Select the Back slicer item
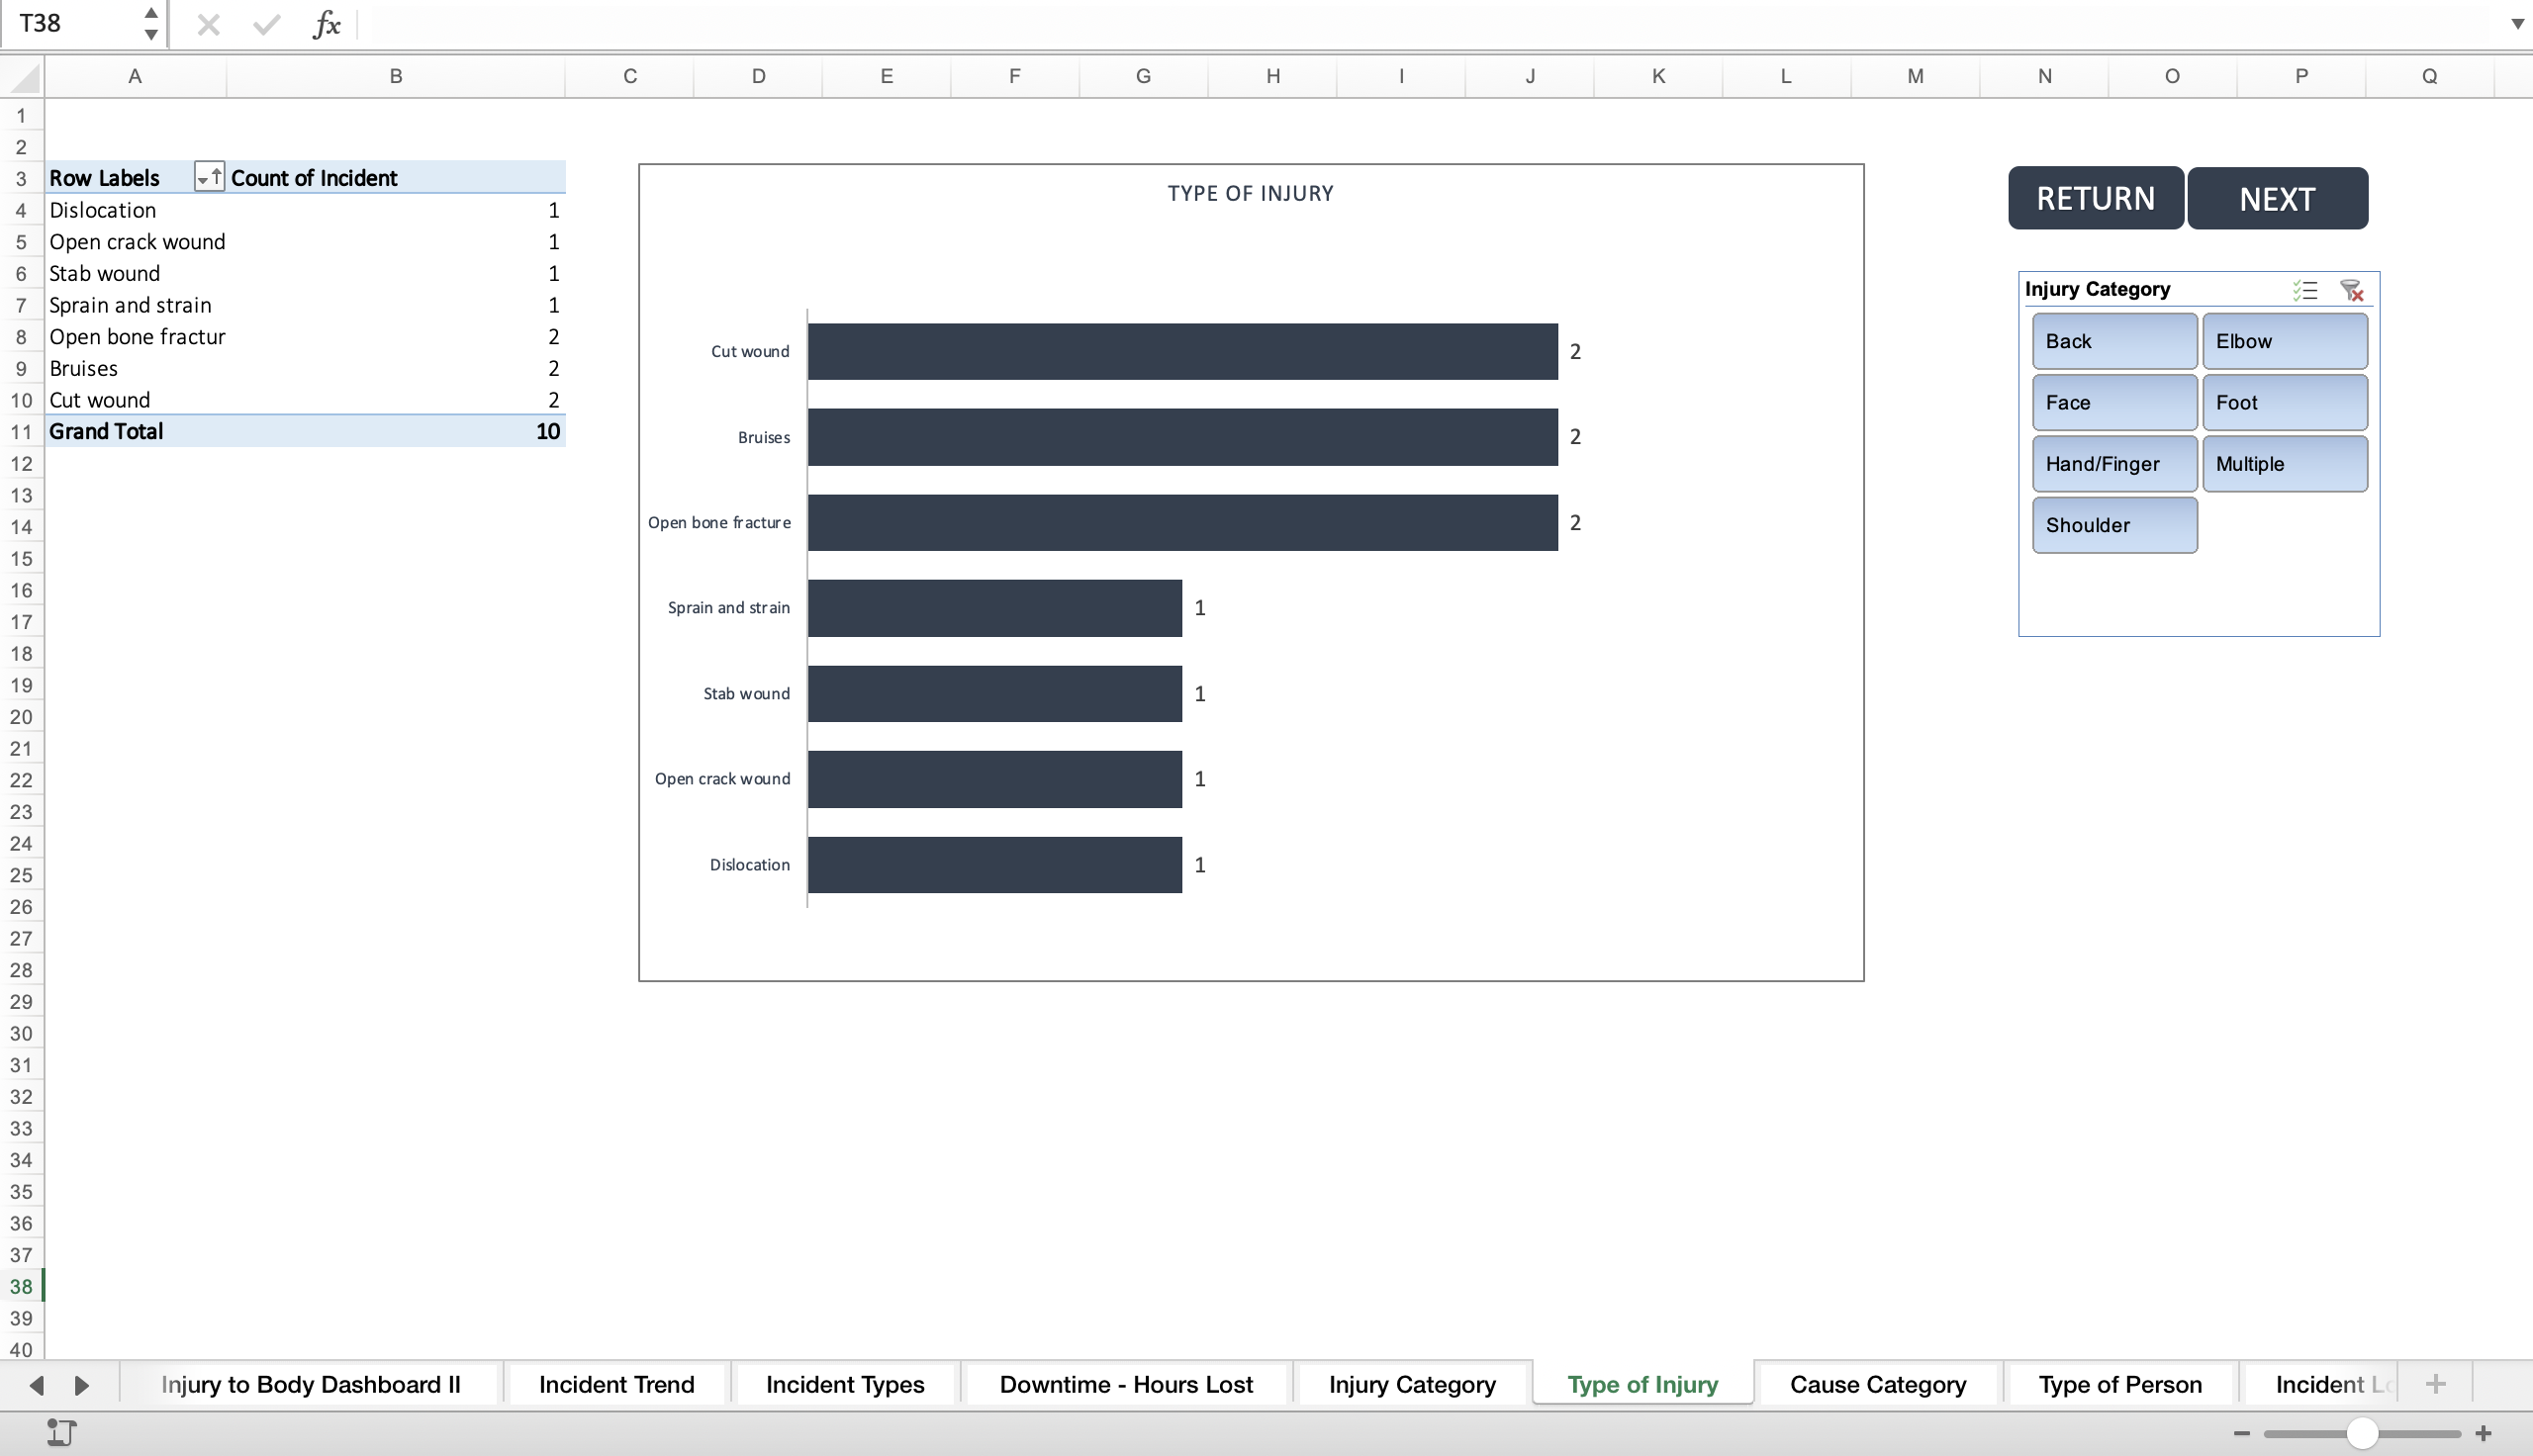This screenshot has width=2533, height=1456. click(x=2114, y=341)
